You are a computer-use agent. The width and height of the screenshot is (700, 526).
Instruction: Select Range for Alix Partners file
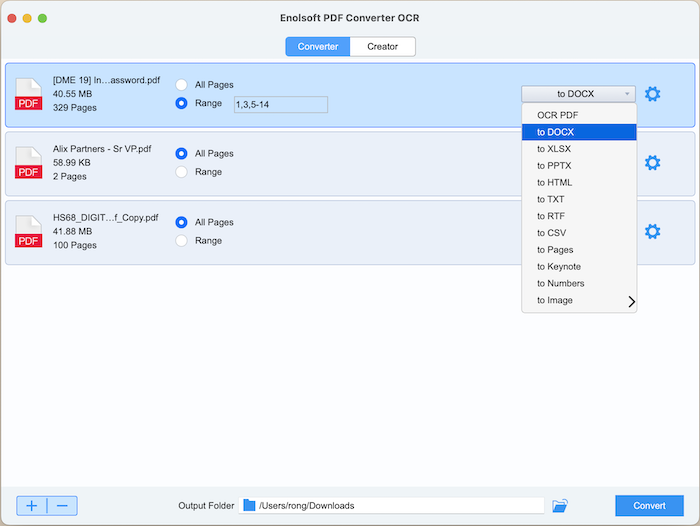(181, 172)
